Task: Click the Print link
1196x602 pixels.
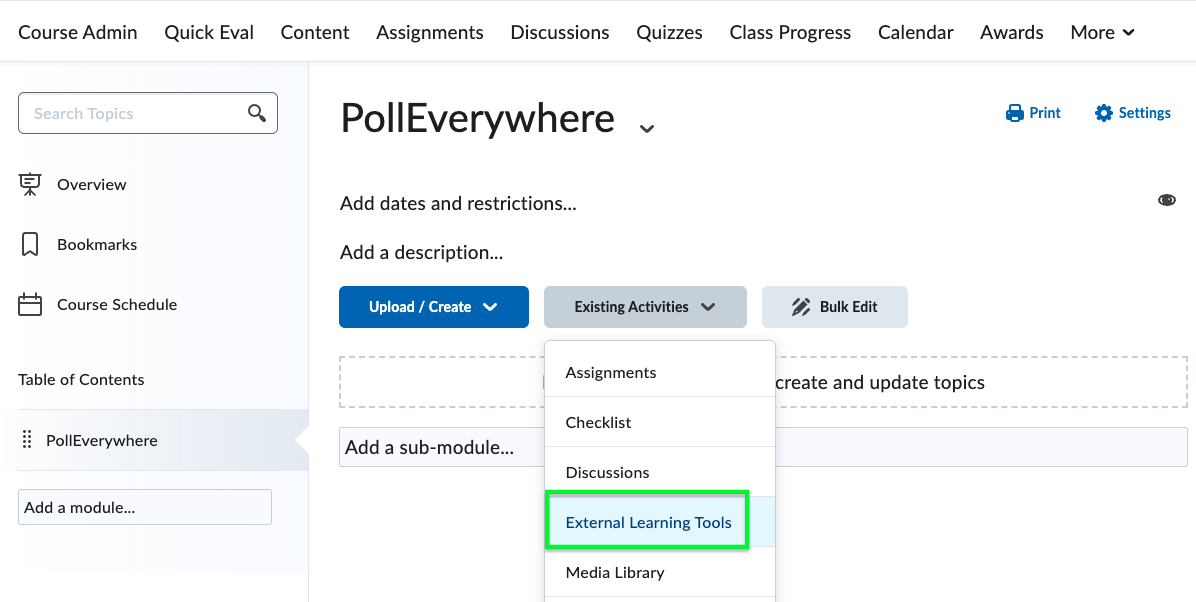Action: (x=1033, y=113)
